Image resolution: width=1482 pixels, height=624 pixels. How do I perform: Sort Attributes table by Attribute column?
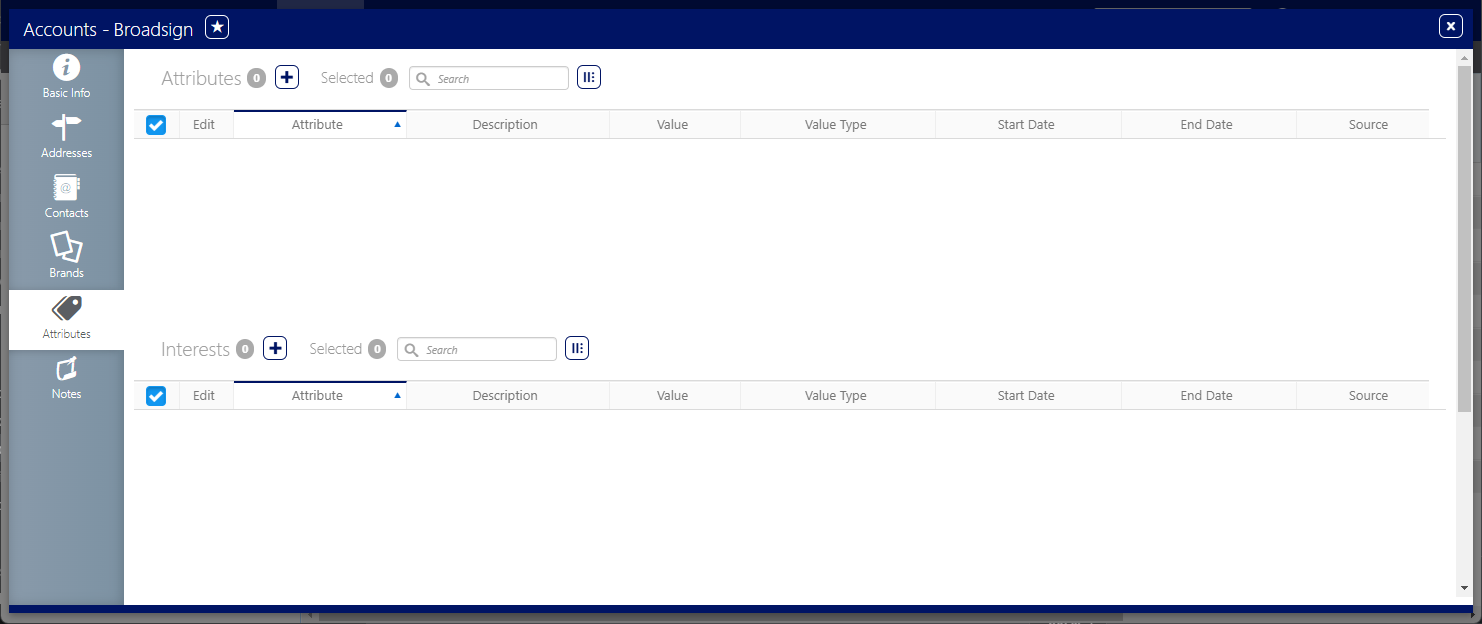318,125
